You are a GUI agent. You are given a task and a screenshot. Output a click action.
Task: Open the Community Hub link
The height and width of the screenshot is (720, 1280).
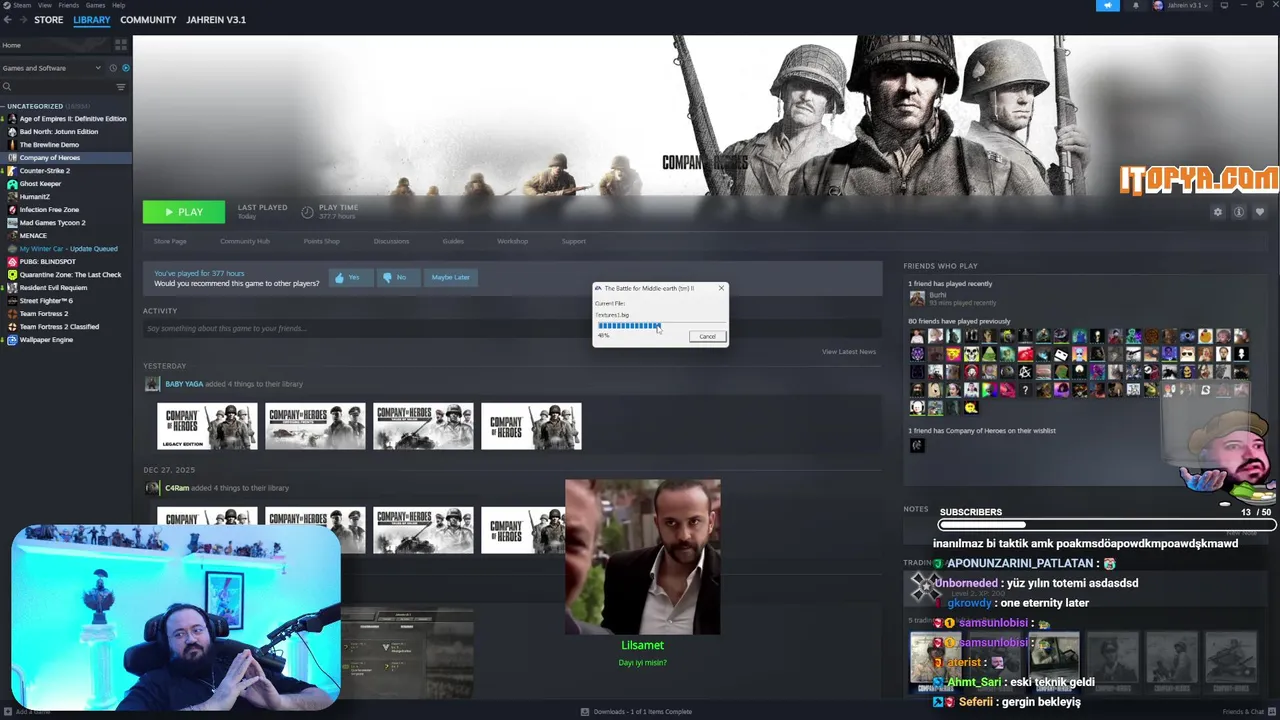245,241
